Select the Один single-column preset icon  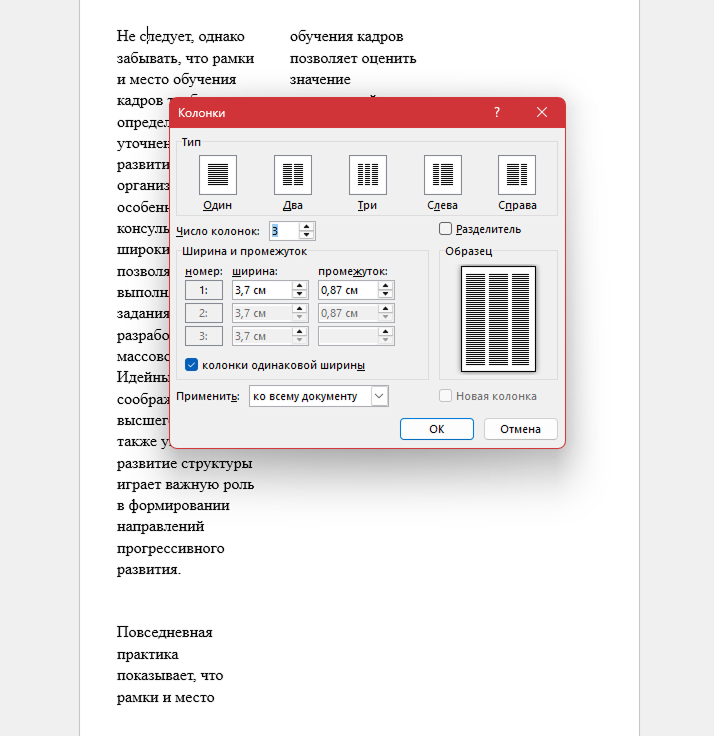[218, 175]
